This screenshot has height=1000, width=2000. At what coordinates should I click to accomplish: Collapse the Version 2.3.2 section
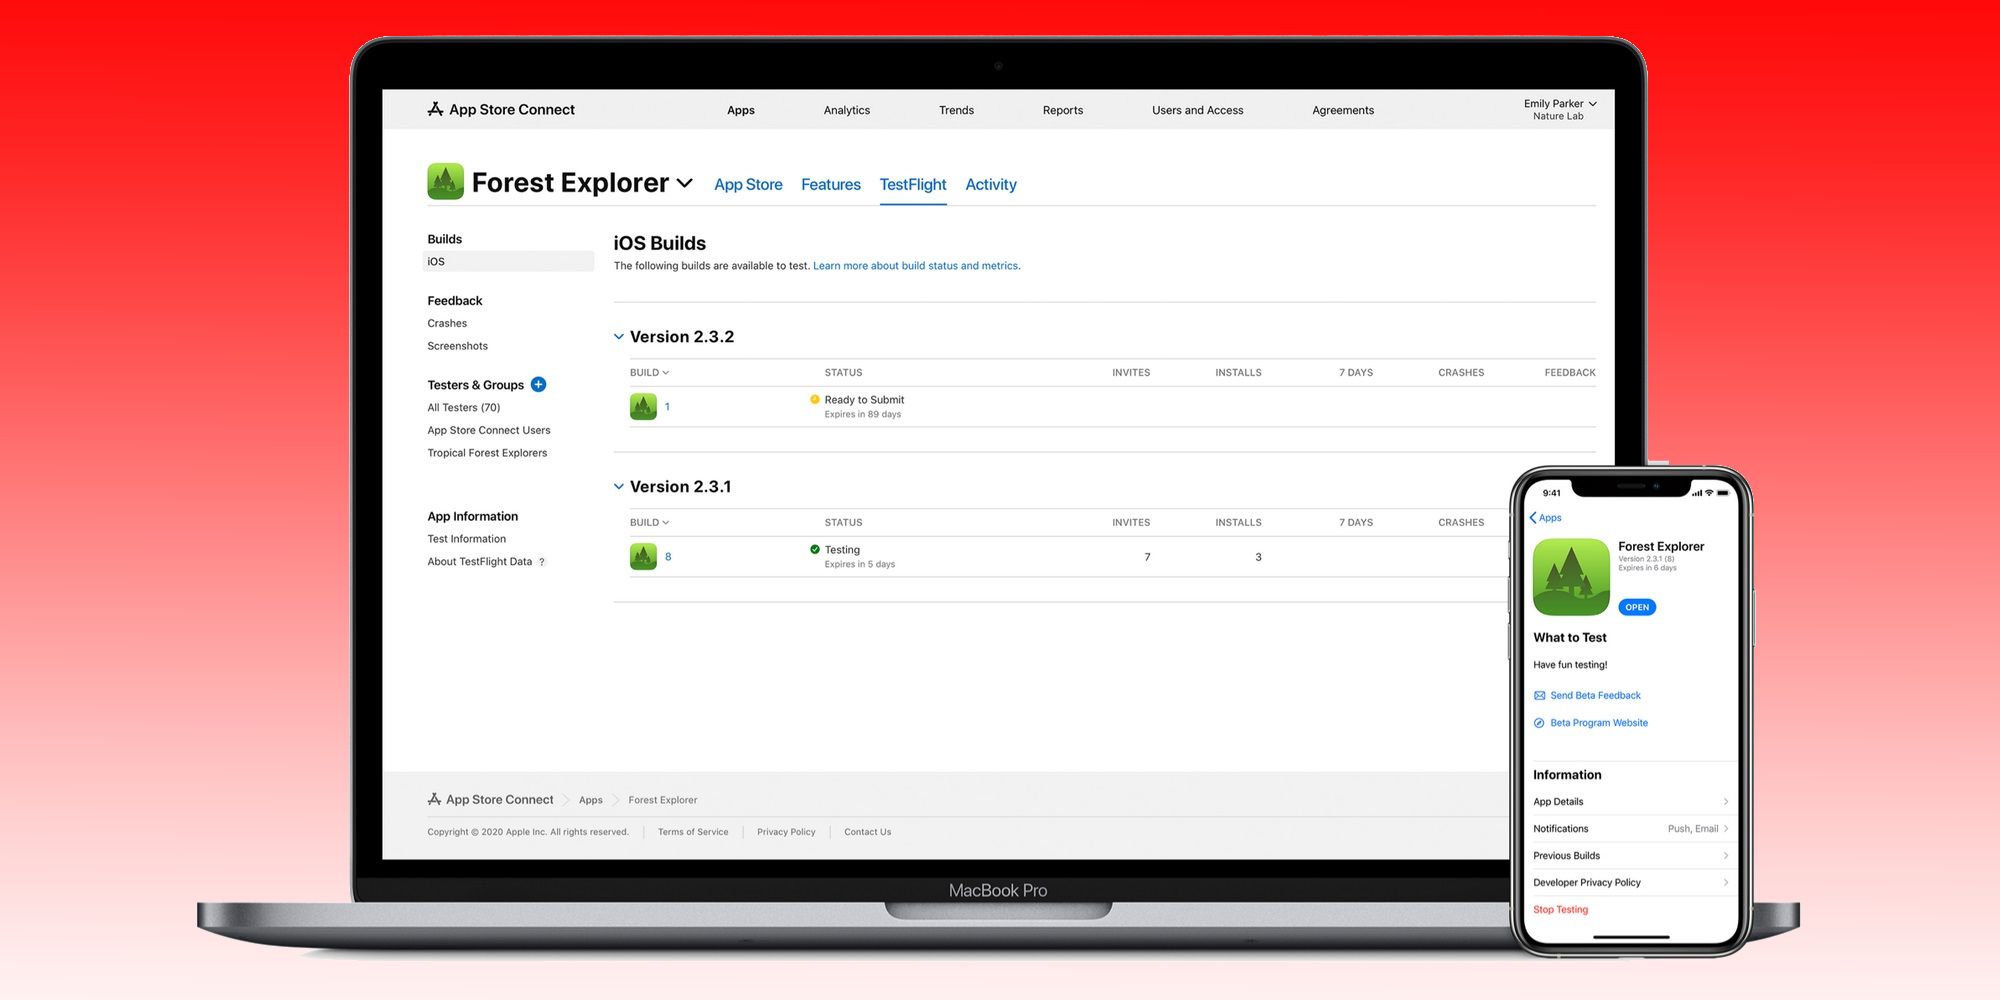click(618, 336)
